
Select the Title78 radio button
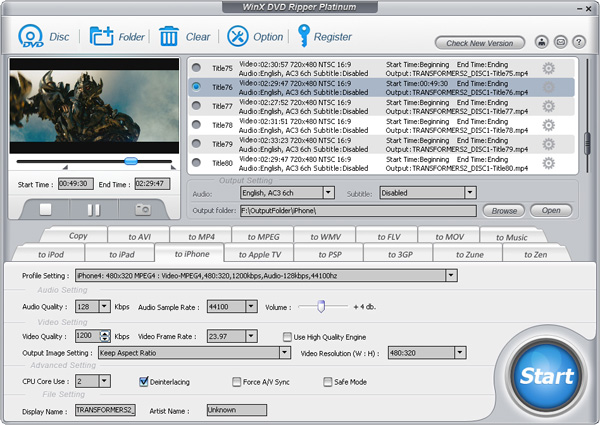[x=196, y=125]
